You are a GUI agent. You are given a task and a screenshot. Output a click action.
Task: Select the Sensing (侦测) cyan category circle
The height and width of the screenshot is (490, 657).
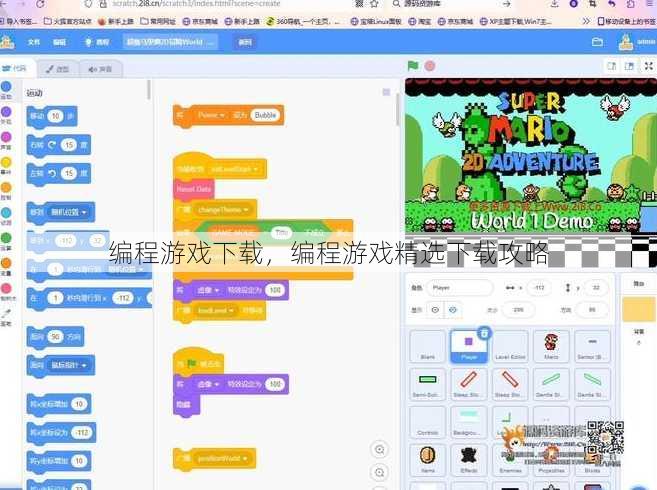pyautogui.click(x=6, y=213)
